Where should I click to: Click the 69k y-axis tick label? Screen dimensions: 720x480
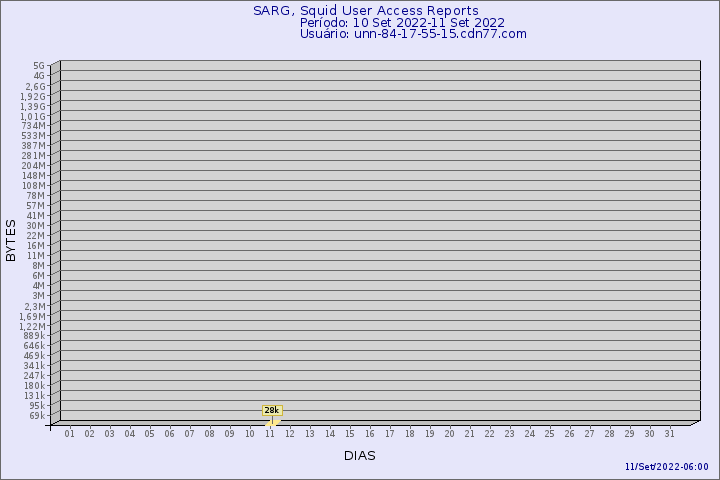37,416
